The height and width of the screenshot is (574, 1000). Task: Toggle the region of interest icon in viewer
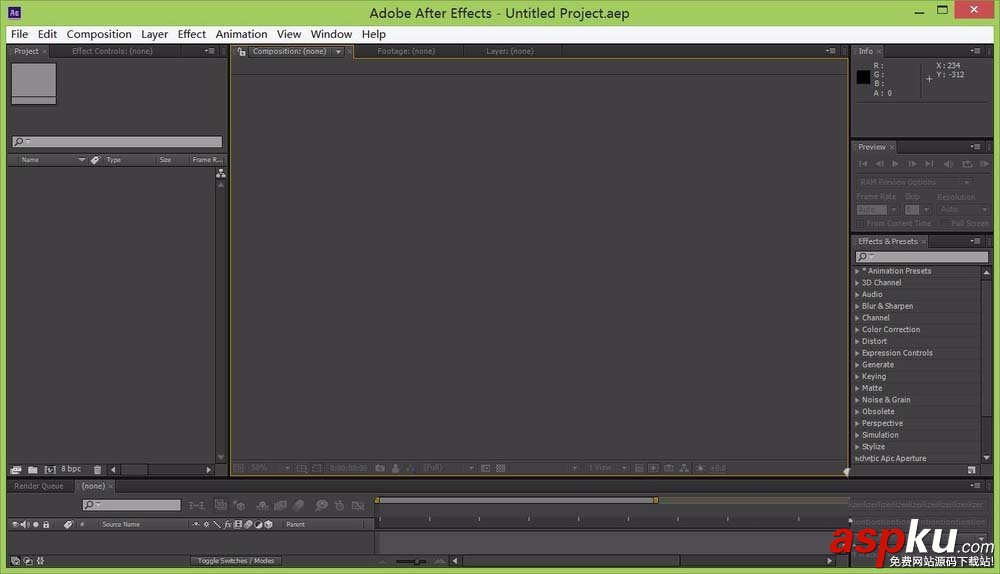(485, 468)
